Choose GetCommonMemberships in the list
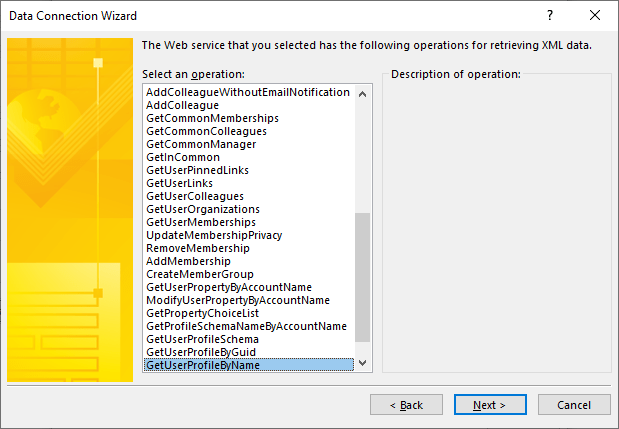The height and width of the screenshot is (429, 619). [212, 118]
